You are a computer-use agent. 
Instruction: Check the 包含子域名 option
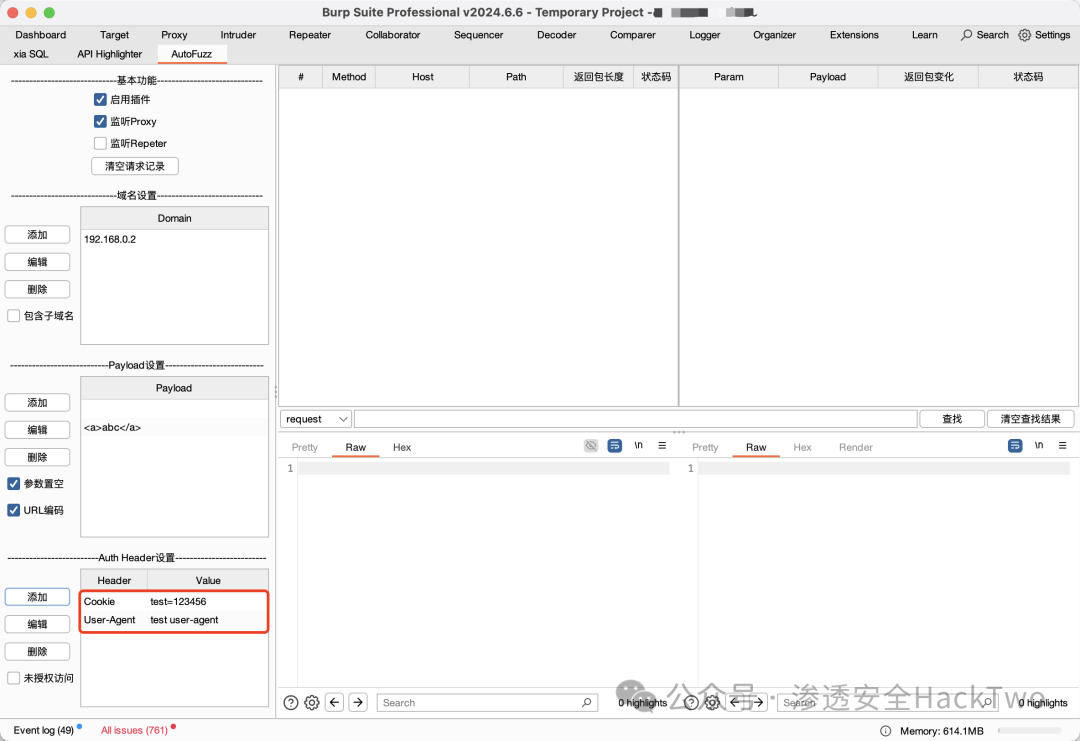tap(13, 315)
